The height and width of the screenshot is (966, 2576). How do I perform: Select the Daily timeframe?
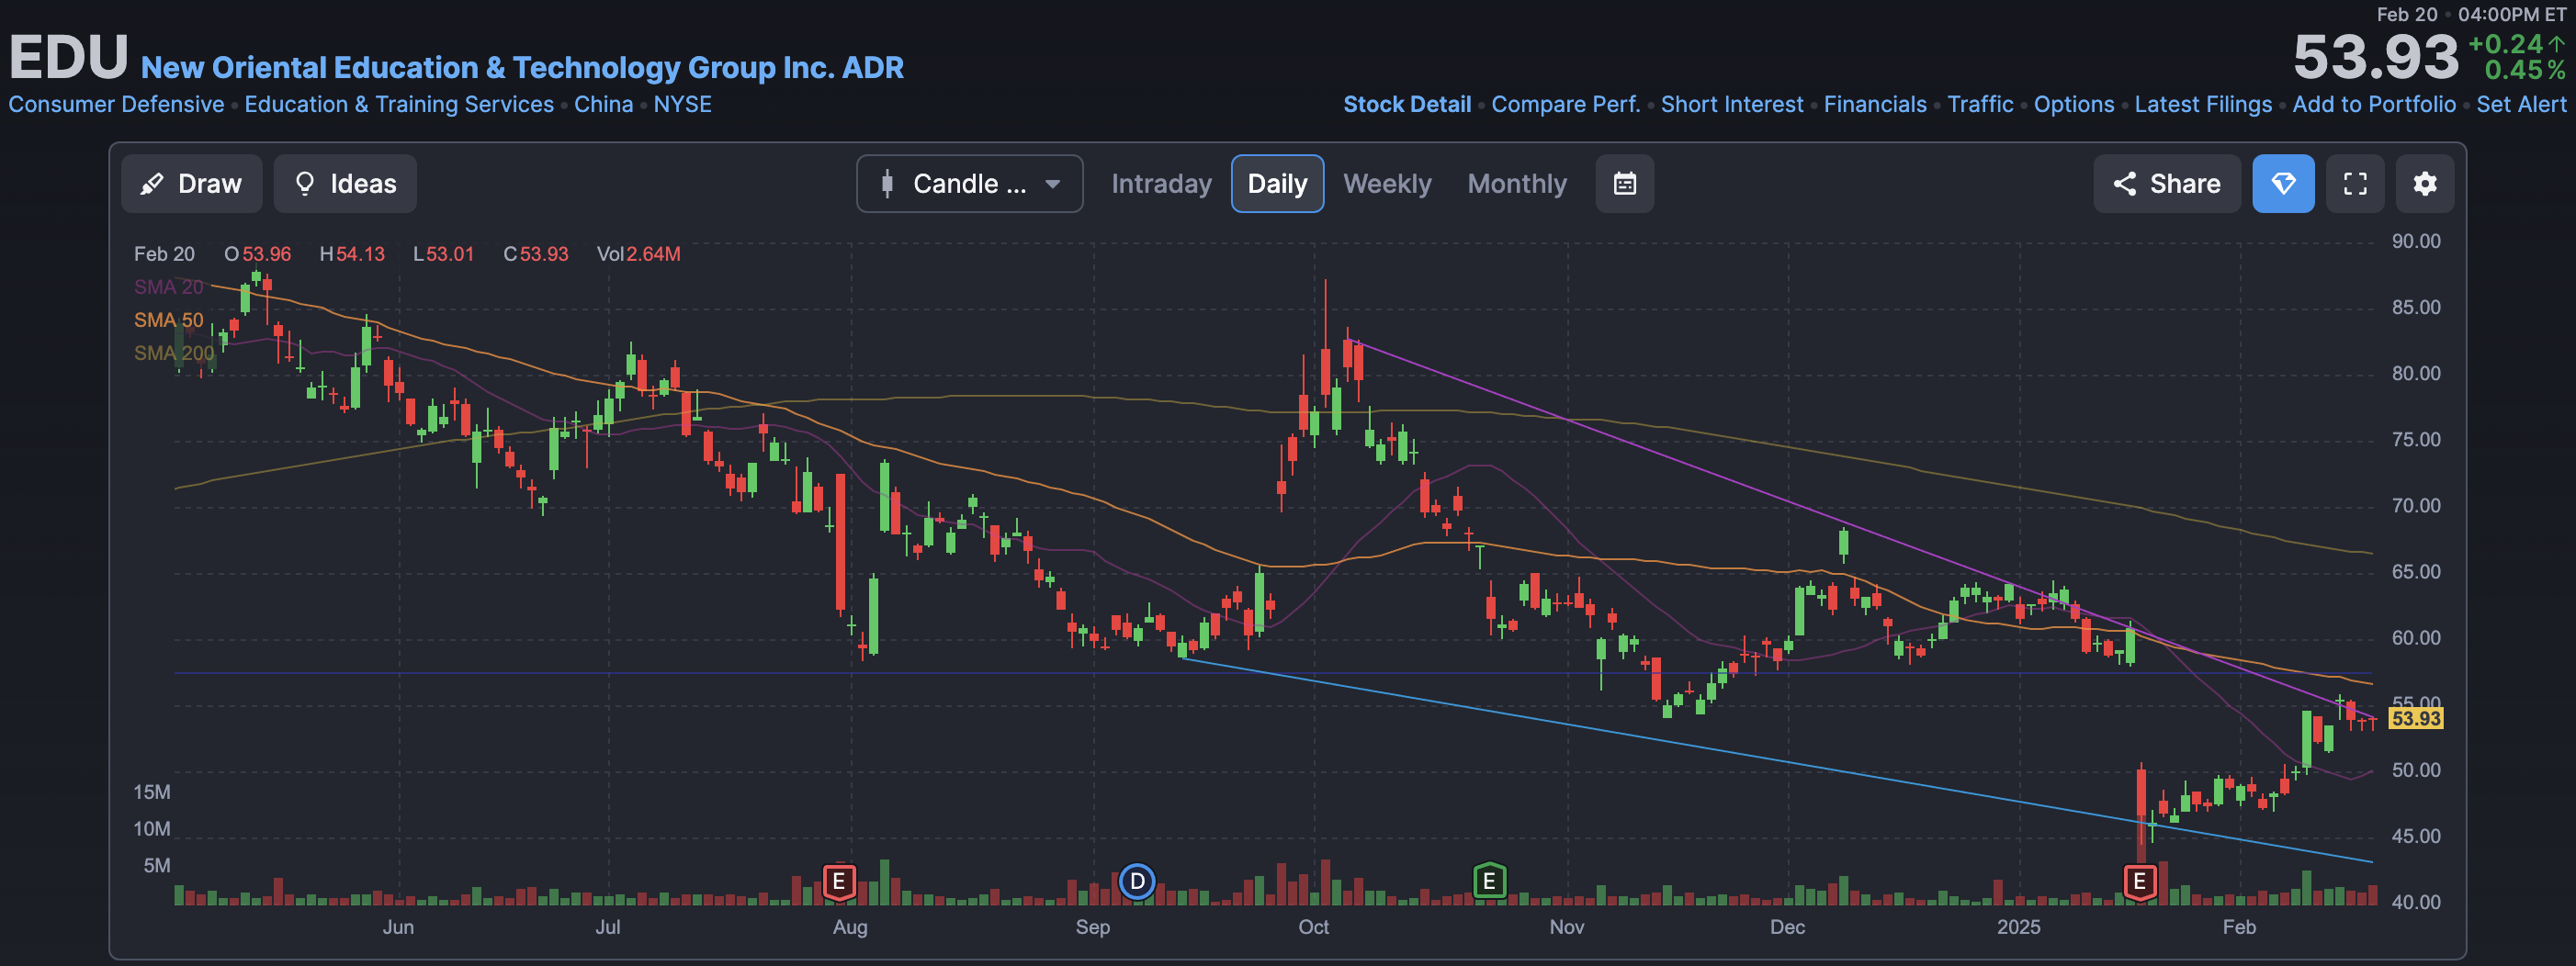[x=1277, y=184]
